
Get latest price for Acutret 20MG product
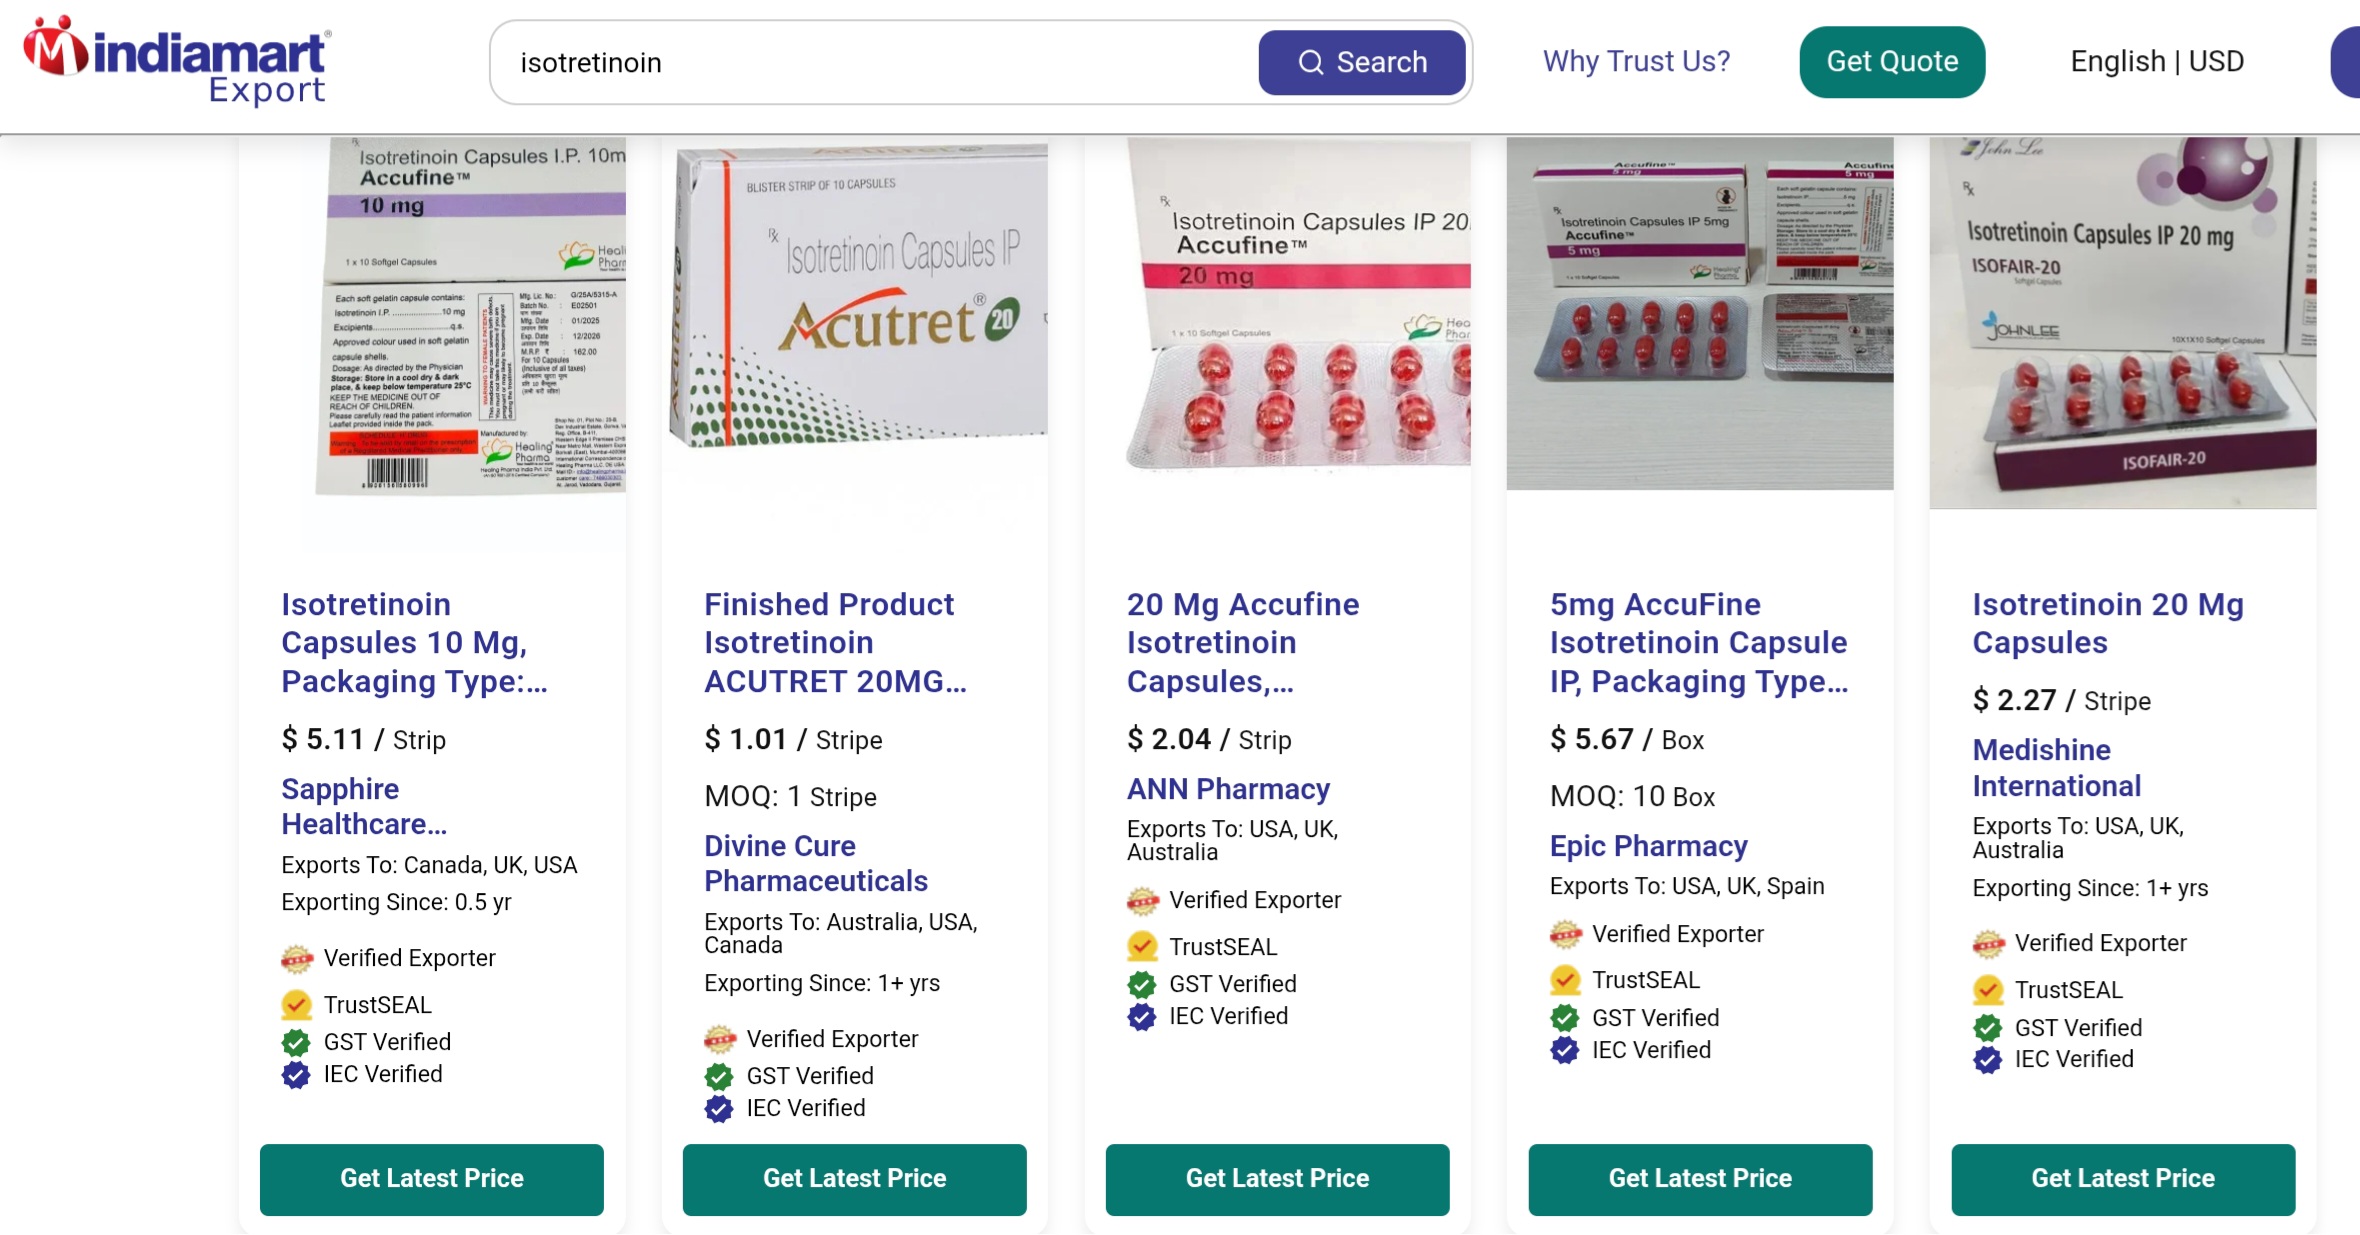[x=854, y=1179]
